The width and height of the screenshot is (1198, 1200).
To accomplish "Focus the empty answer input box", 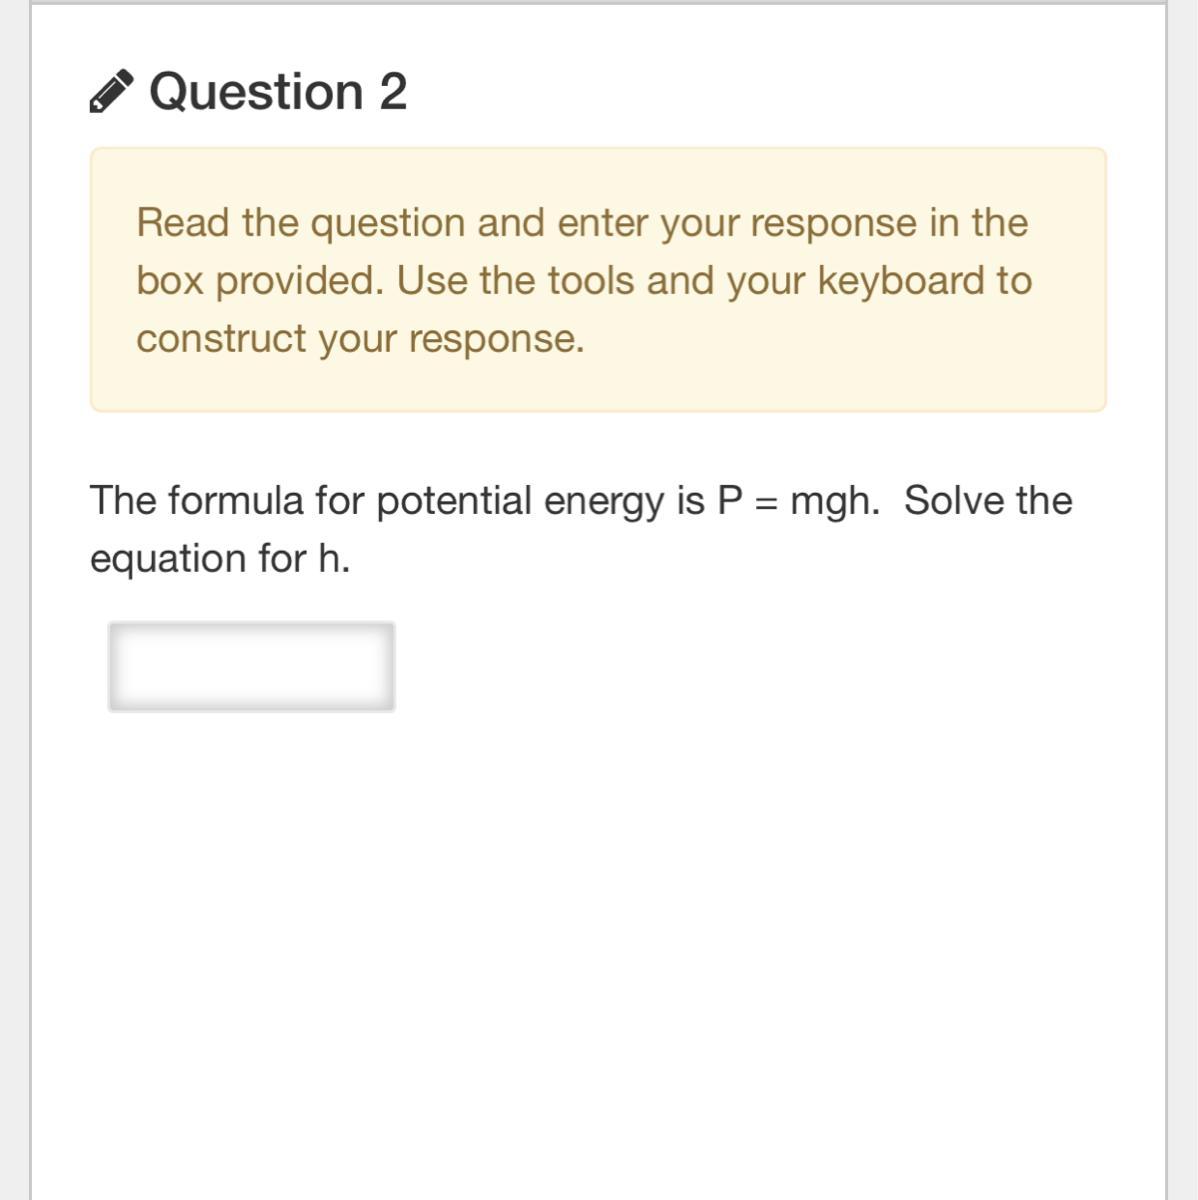I will (251, 667).
